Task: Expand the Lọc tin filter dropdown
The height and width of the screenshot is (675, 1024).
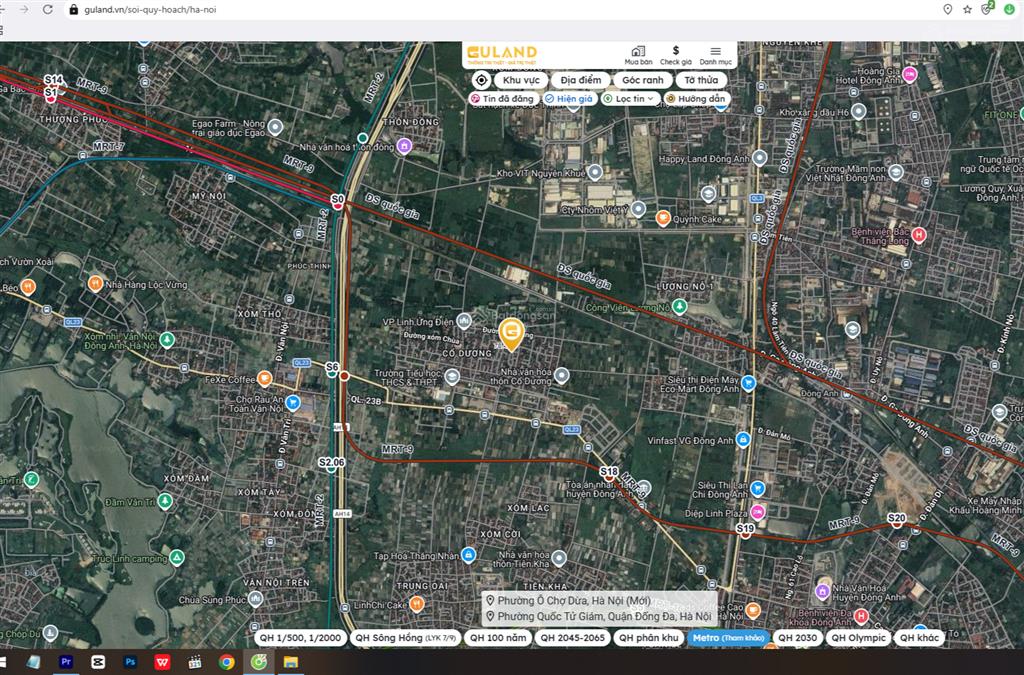Action: [630, 99]
